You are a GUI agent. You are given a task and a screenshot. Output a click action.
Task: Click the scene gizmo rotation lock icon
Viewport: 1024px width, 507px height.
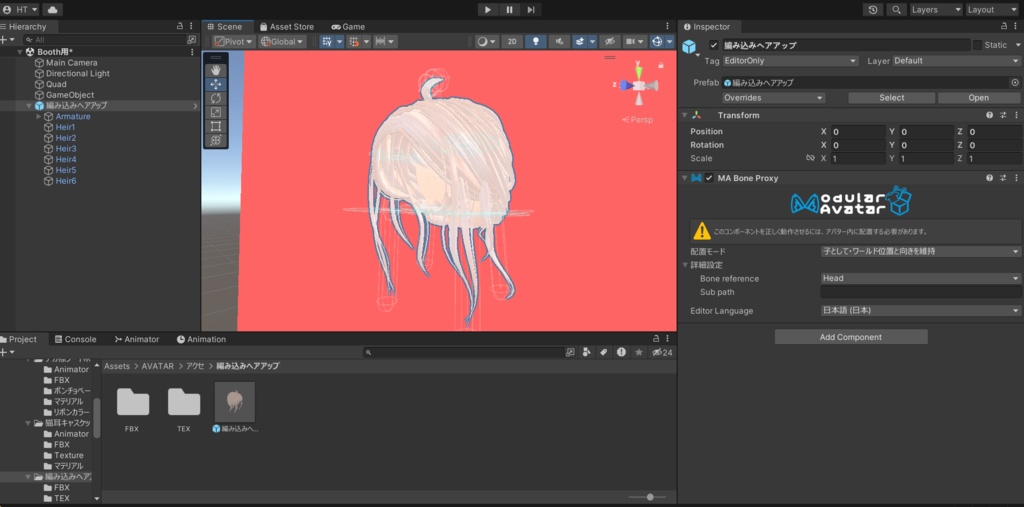661,65
